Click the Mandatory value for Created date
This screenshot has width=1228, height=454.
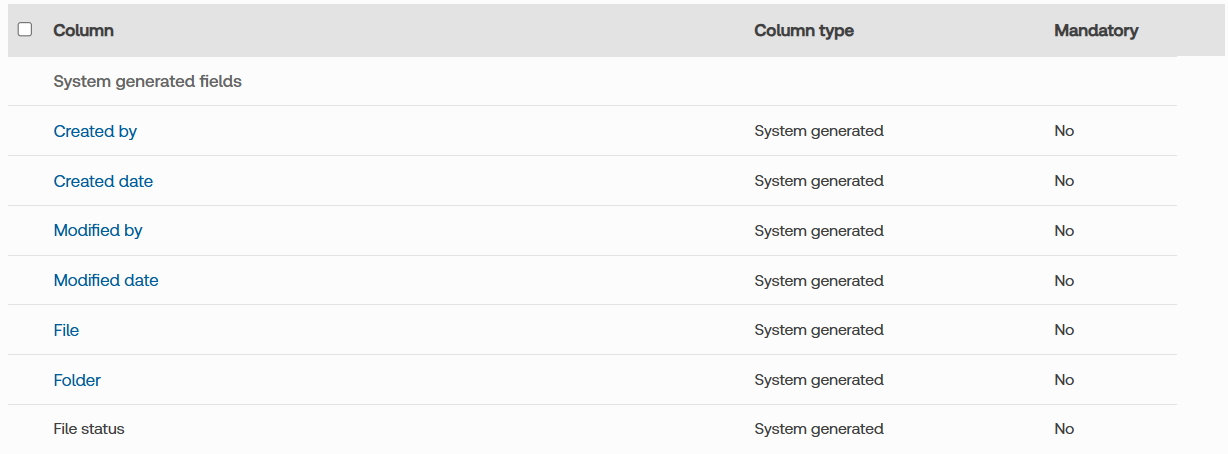[x=1063, y=181]
